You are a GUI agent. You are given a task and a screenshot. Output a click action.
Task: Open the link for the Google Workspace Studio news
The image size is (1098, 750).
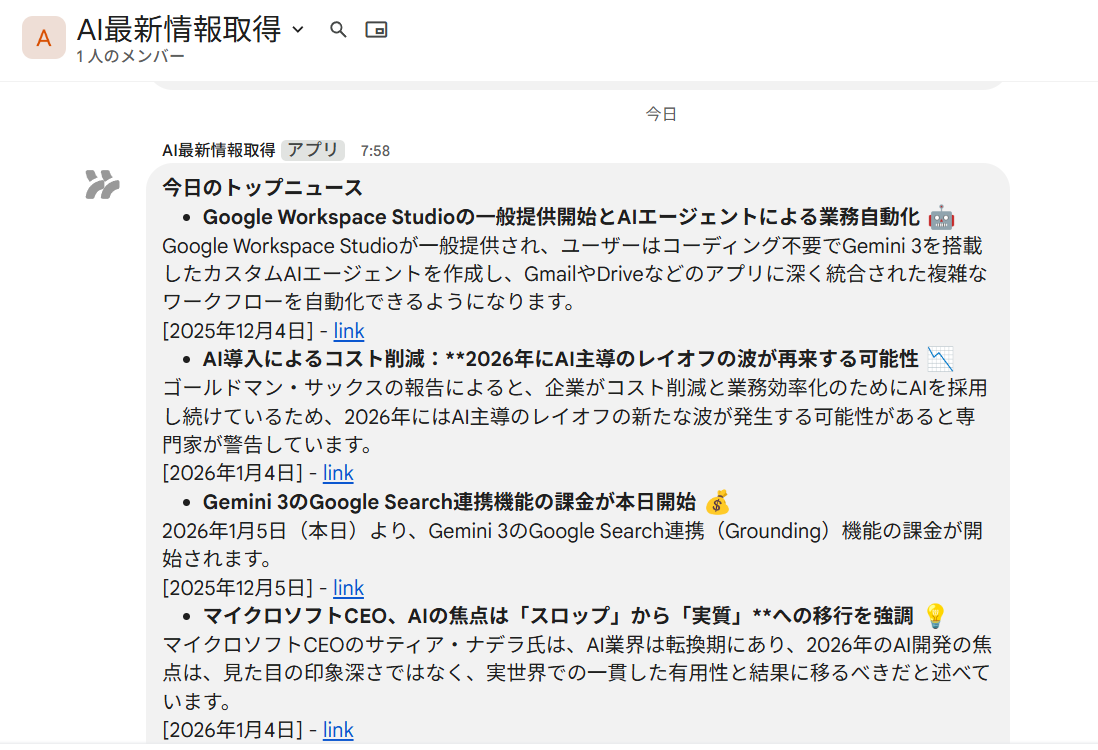coord(349,331)
